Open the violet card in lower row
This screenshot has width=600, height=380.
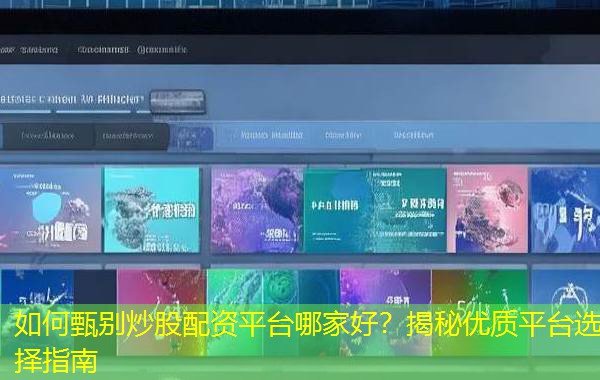point(386,312)
